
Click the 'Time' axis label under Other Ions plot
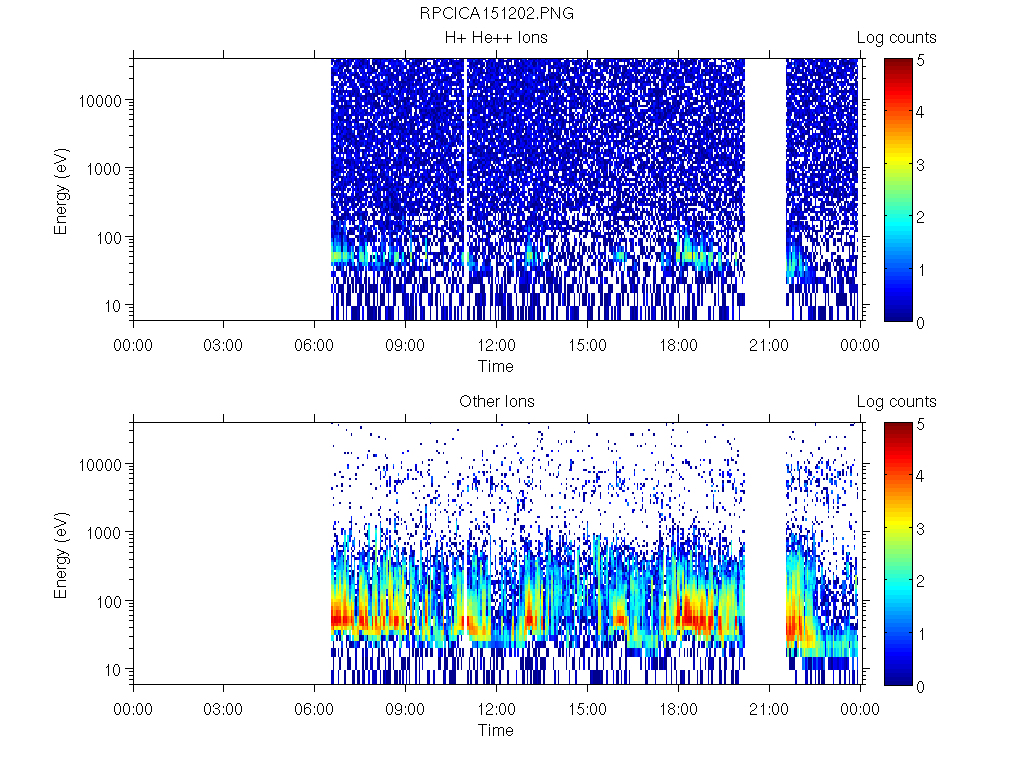(x=496, y=730)
